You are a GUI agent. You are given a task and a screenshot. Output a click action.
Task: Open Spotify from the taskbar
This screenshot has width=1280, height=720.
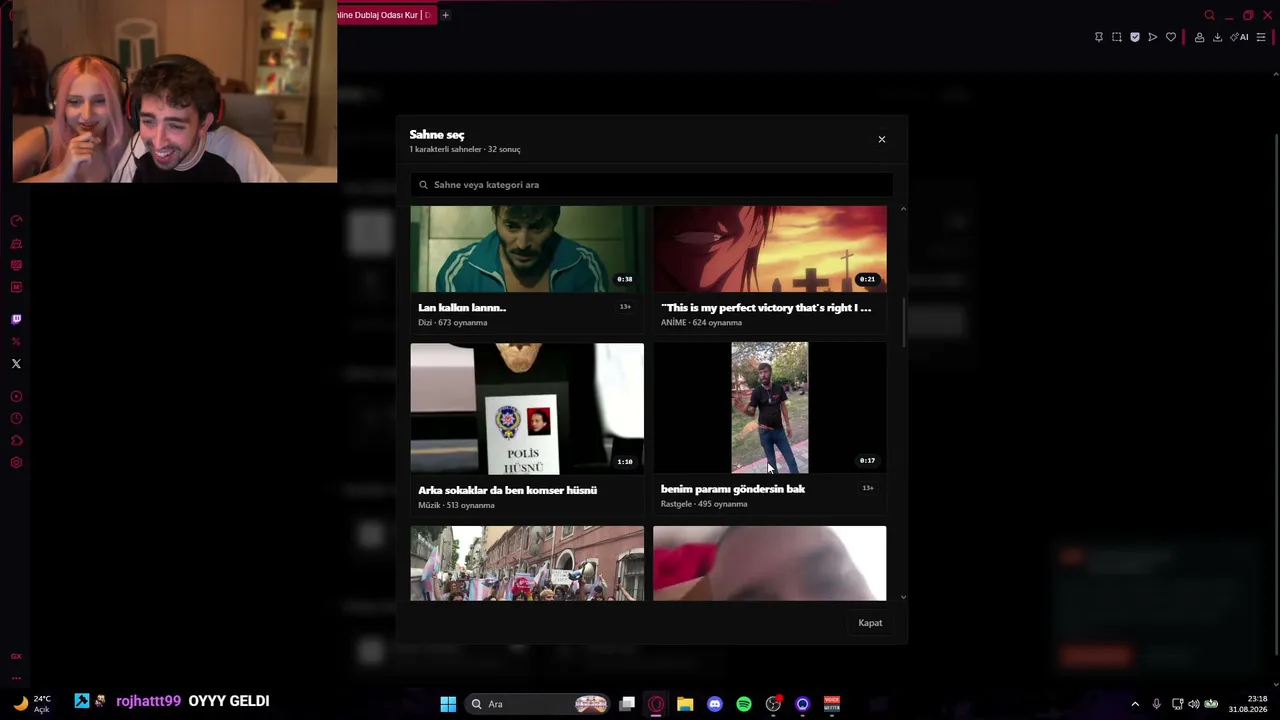pyautogui.click(x=744, y=704)
